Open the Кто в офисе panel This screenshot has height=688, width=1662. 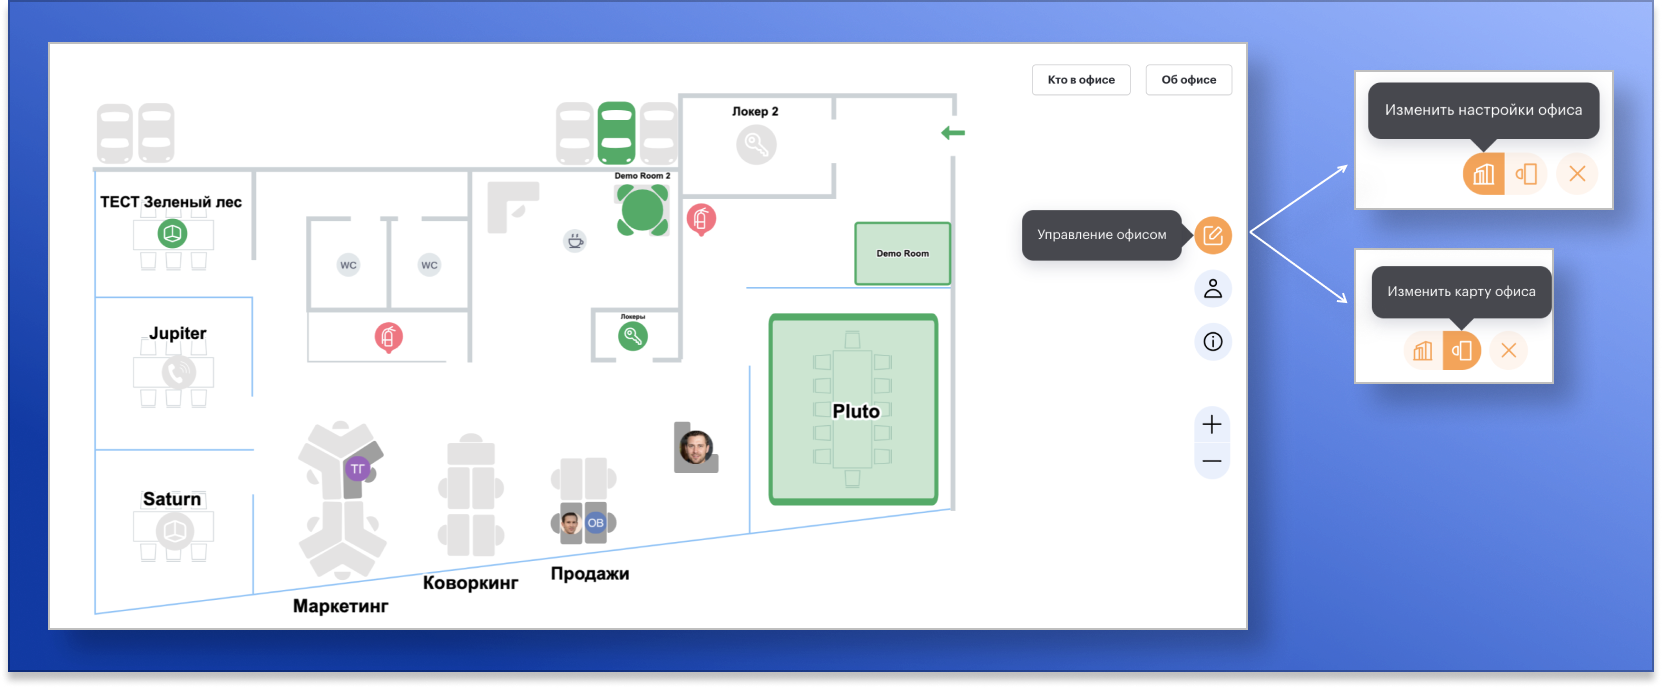click(1080, 80)
